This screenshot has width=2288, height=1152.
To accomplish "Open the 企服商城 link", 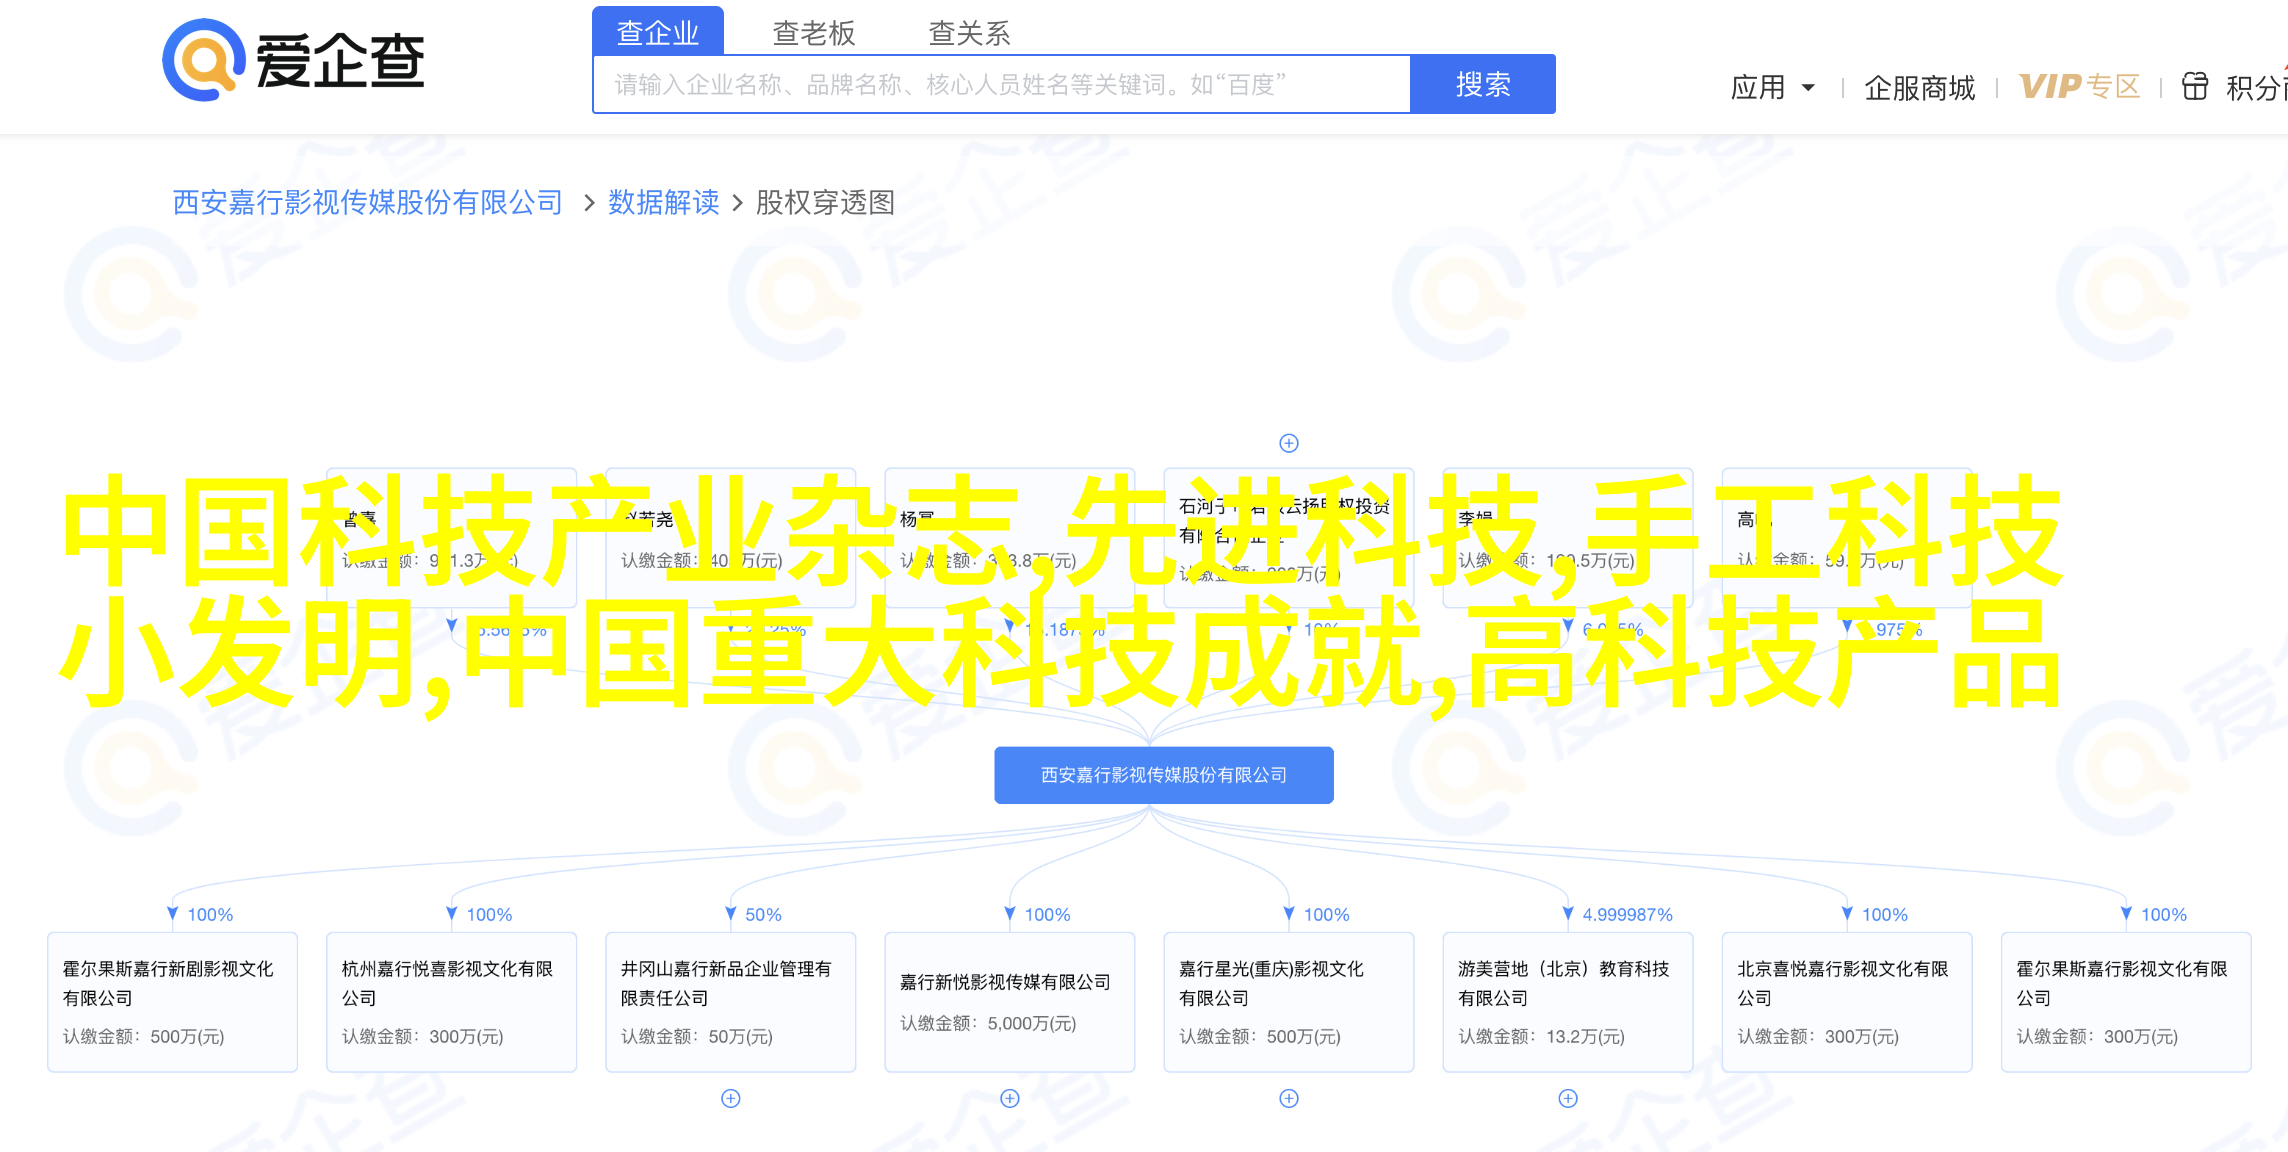I will click(x=1920, y=88).
